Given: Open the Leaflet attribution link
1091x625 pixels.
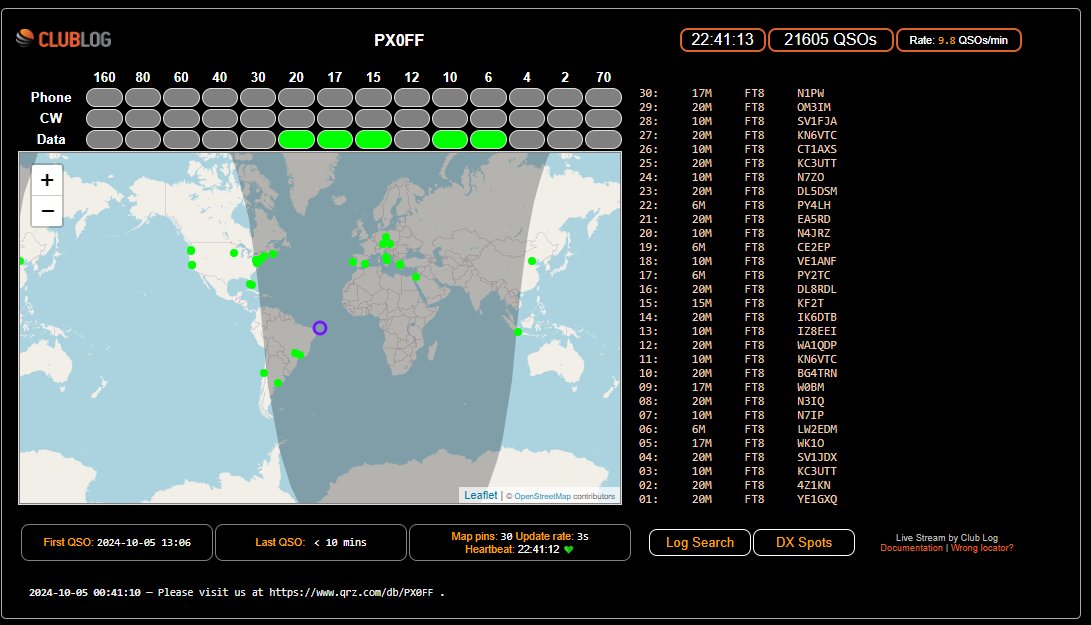Looking at the screenshot, I should pyautogui.click(x=481, y=495).
